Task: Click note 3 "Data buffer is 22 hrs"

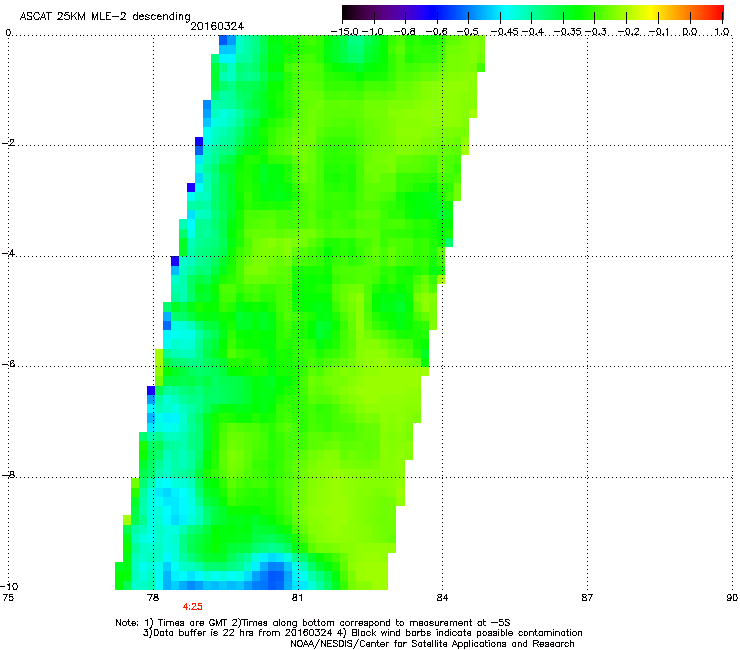Action: coord(237,633)
